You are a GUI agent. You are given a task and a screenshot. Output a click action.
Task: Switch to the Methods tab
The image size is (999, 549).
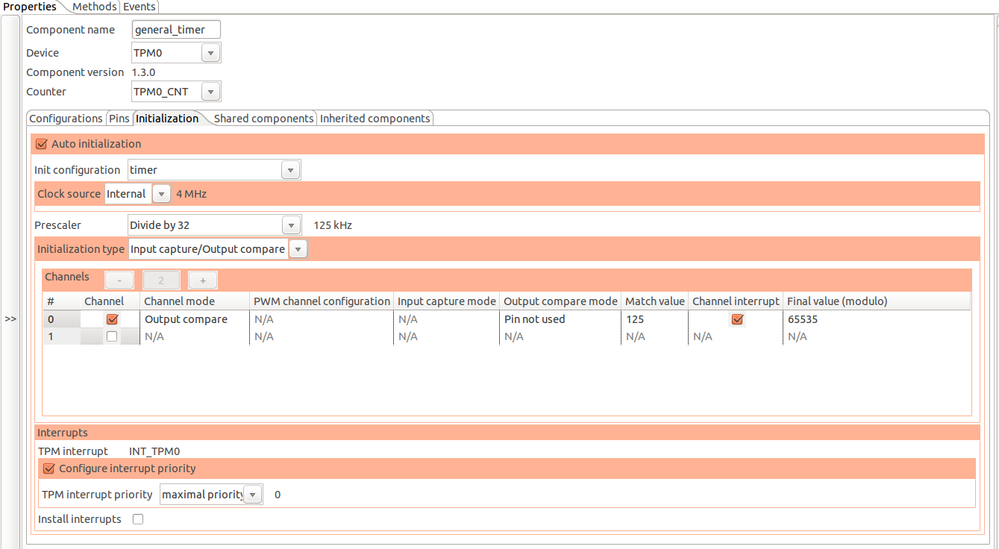(x=94, y=7)
